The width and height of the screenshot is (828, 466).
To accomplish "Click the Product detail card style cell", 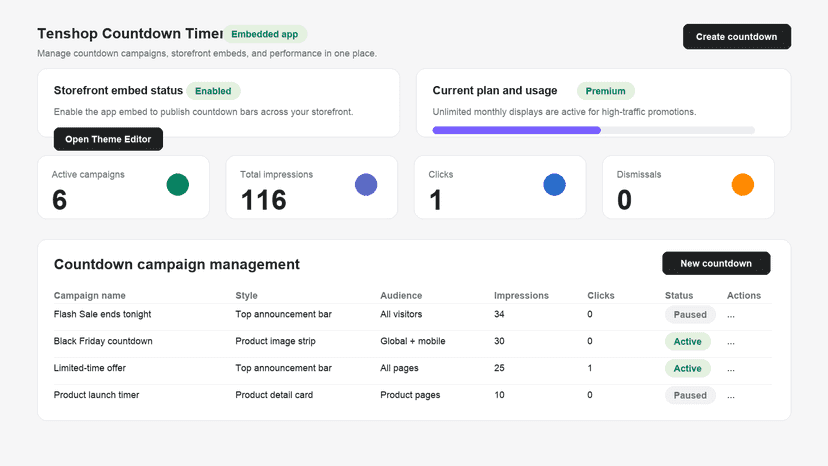I will (274, 395).
